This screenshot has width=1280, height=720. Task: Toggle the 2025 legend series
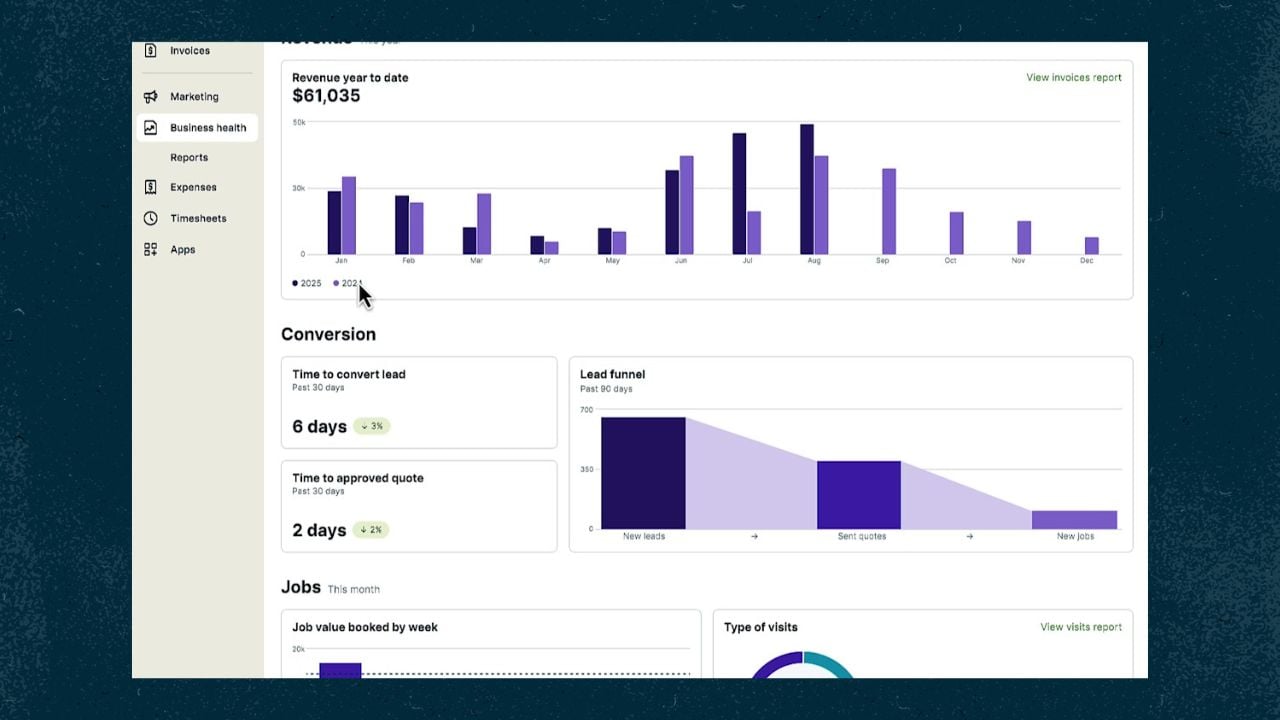pyautogui.click(x=307, y=284)
